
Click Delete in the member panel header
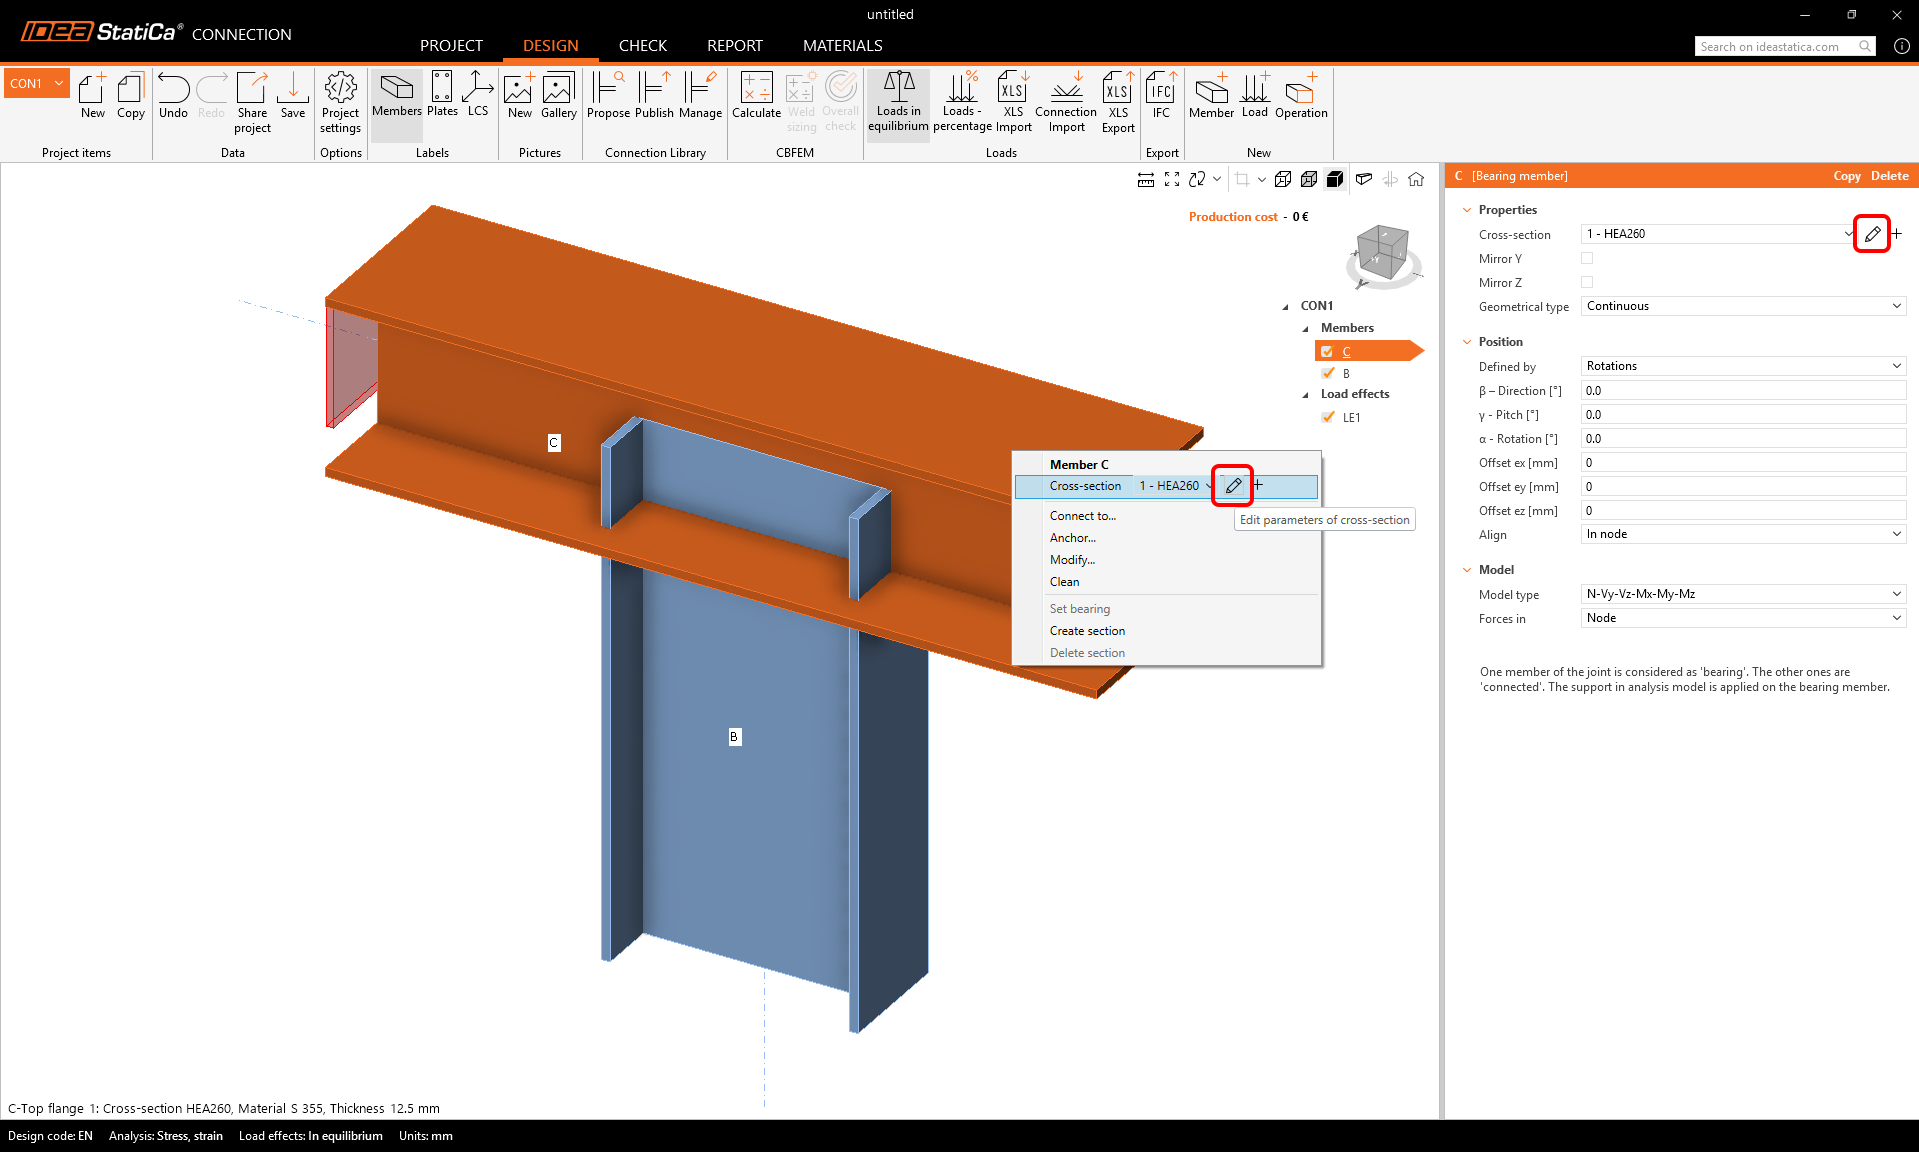tap(1889, 176)
